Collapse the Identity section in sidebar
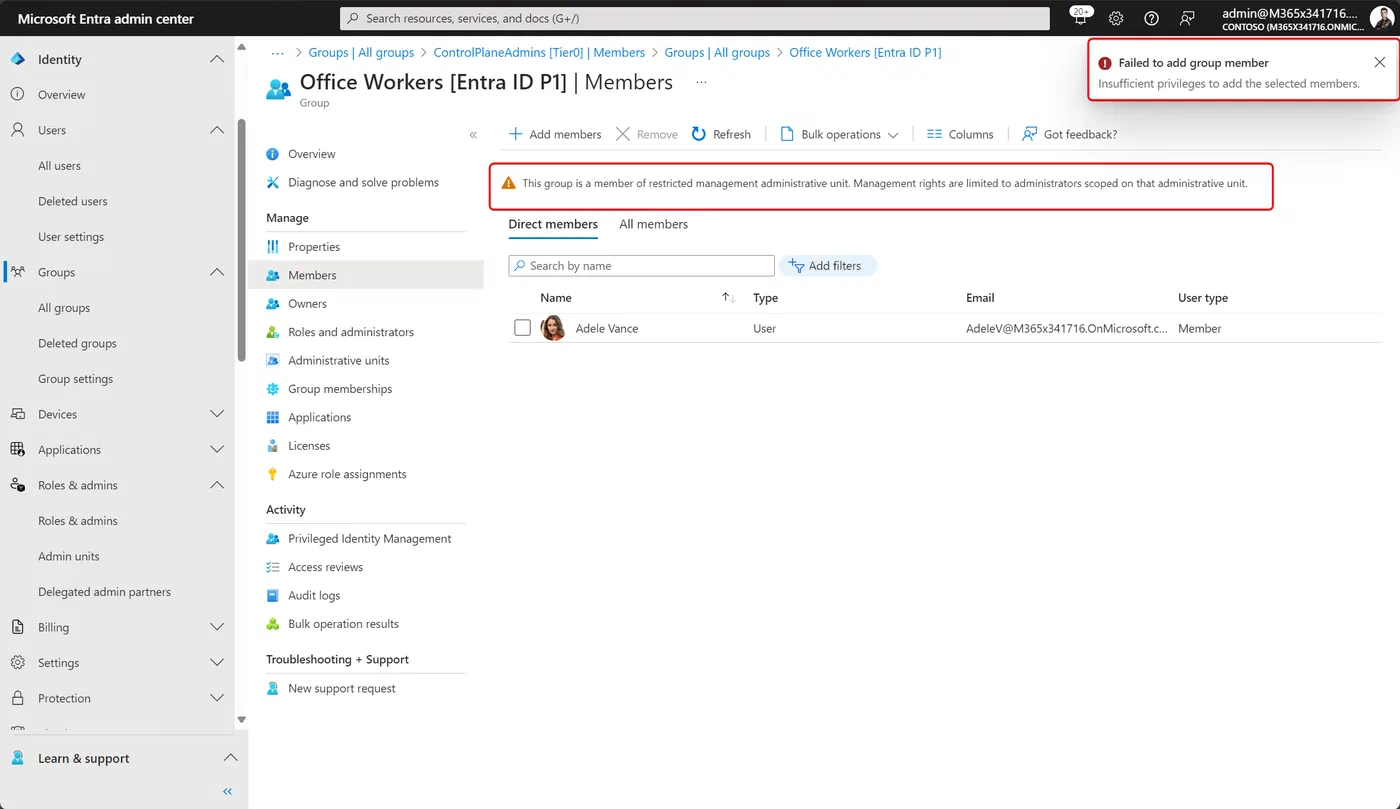Screen dimensions: 1400x809 [x=216, y=60]
